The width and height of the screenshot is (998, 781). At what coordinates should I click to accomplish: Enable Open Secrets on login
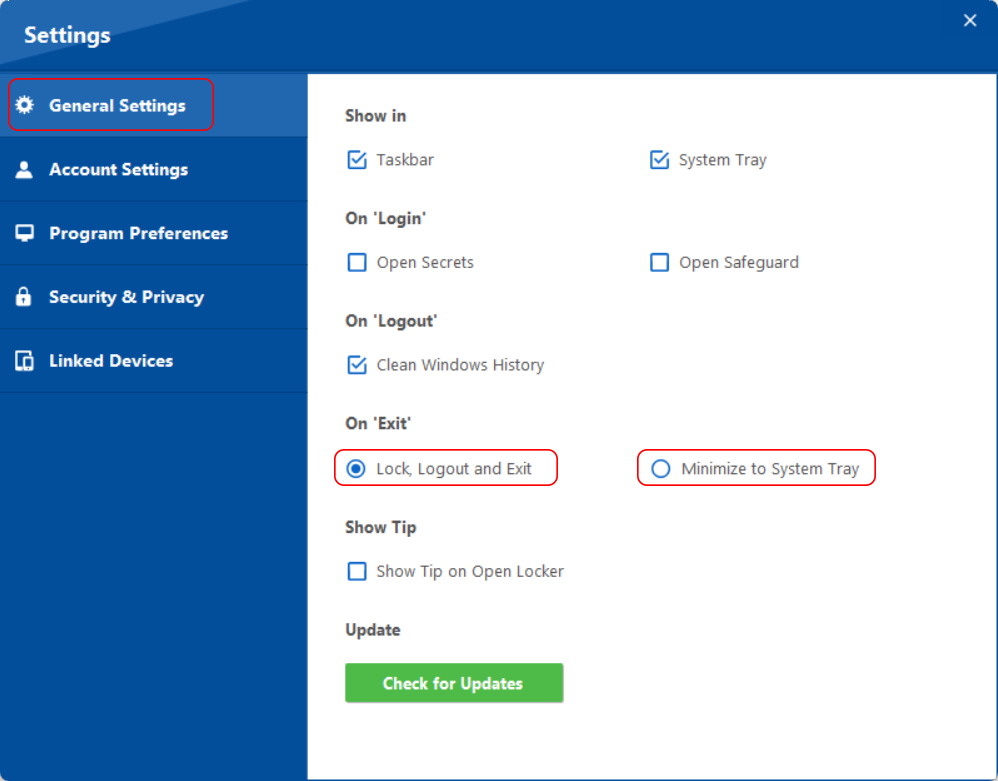click(x=357, y=263)
